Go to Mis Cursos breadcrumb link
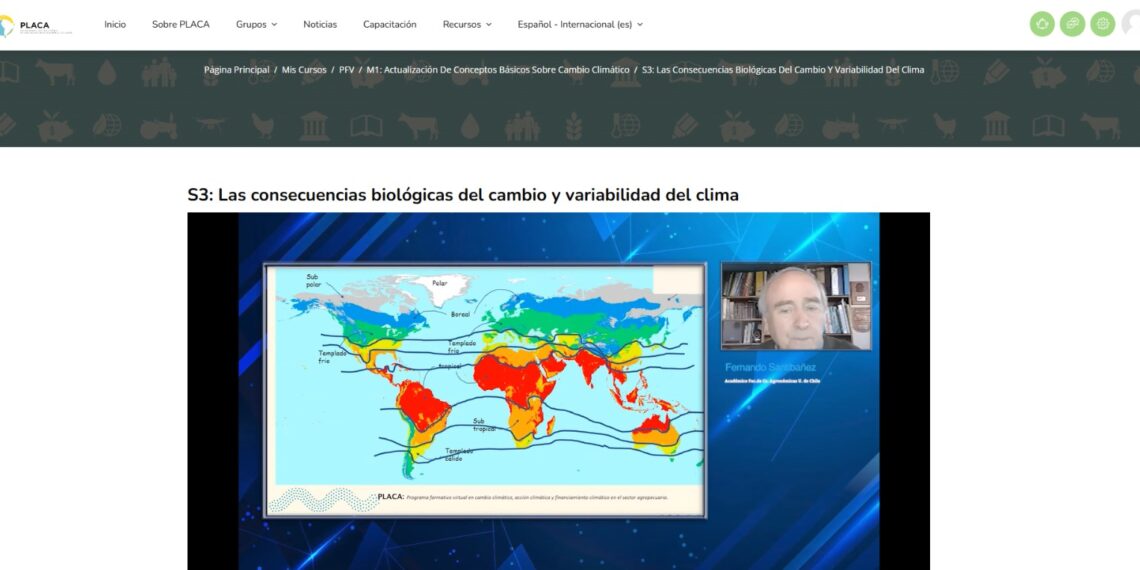The height and width of the screenshot is (570, 1140). (x=304, y=70)
